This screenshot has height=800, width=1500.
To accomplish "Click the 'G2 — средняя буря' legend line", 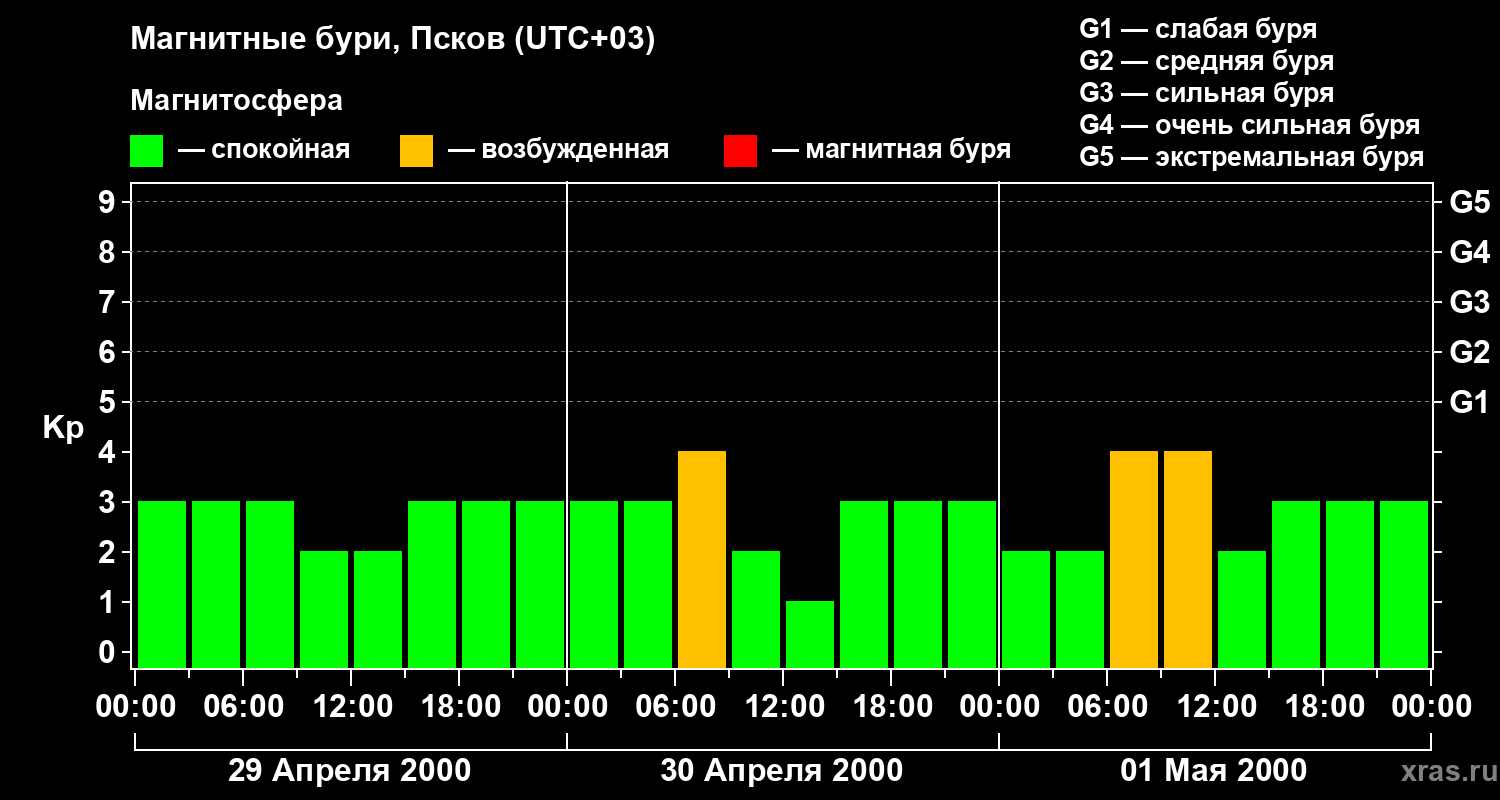I will [1206, 61].
